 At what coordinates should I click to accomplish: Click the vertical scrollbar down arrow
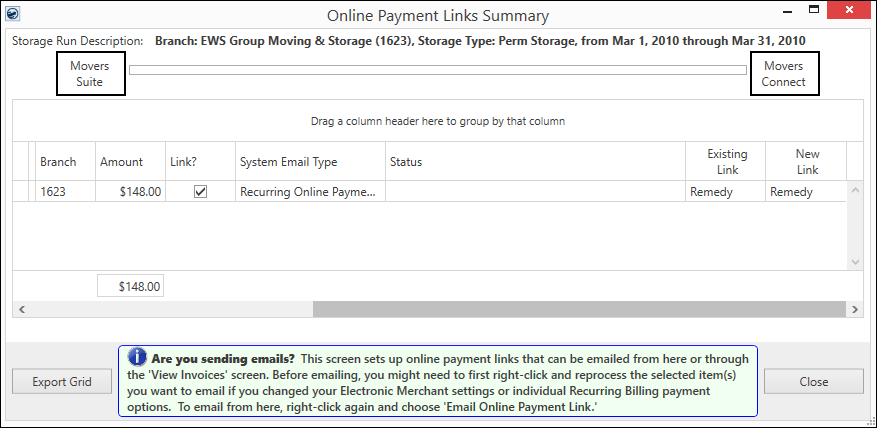[855, 262]
